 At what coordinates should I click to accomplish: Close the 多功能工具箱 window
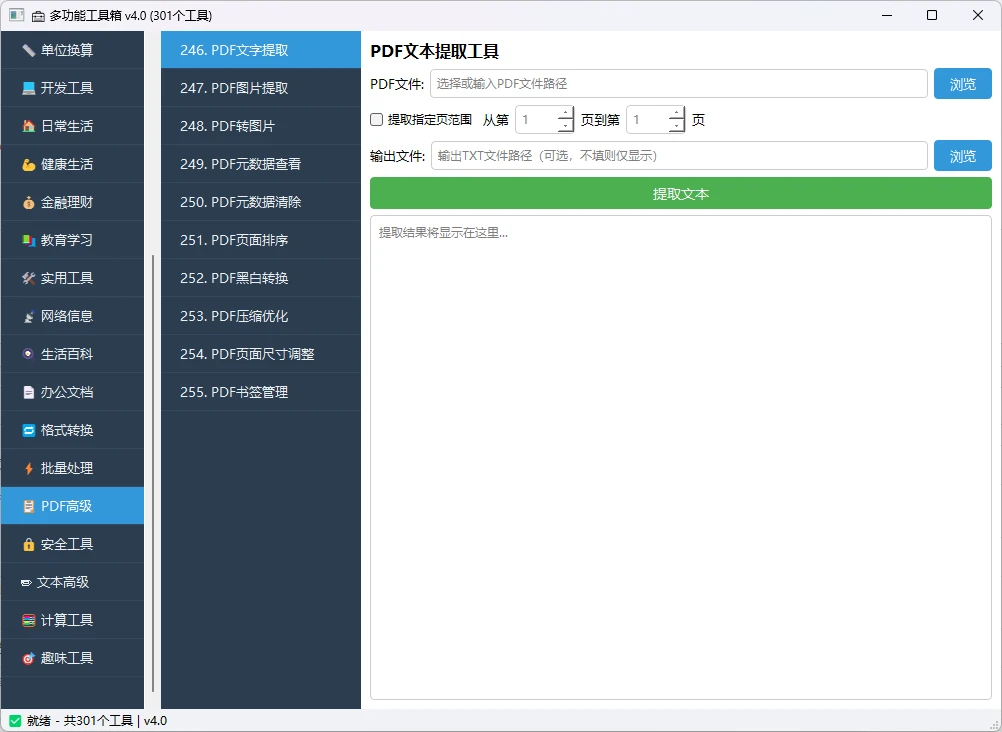pyautogui.click(x=978, y=15)
